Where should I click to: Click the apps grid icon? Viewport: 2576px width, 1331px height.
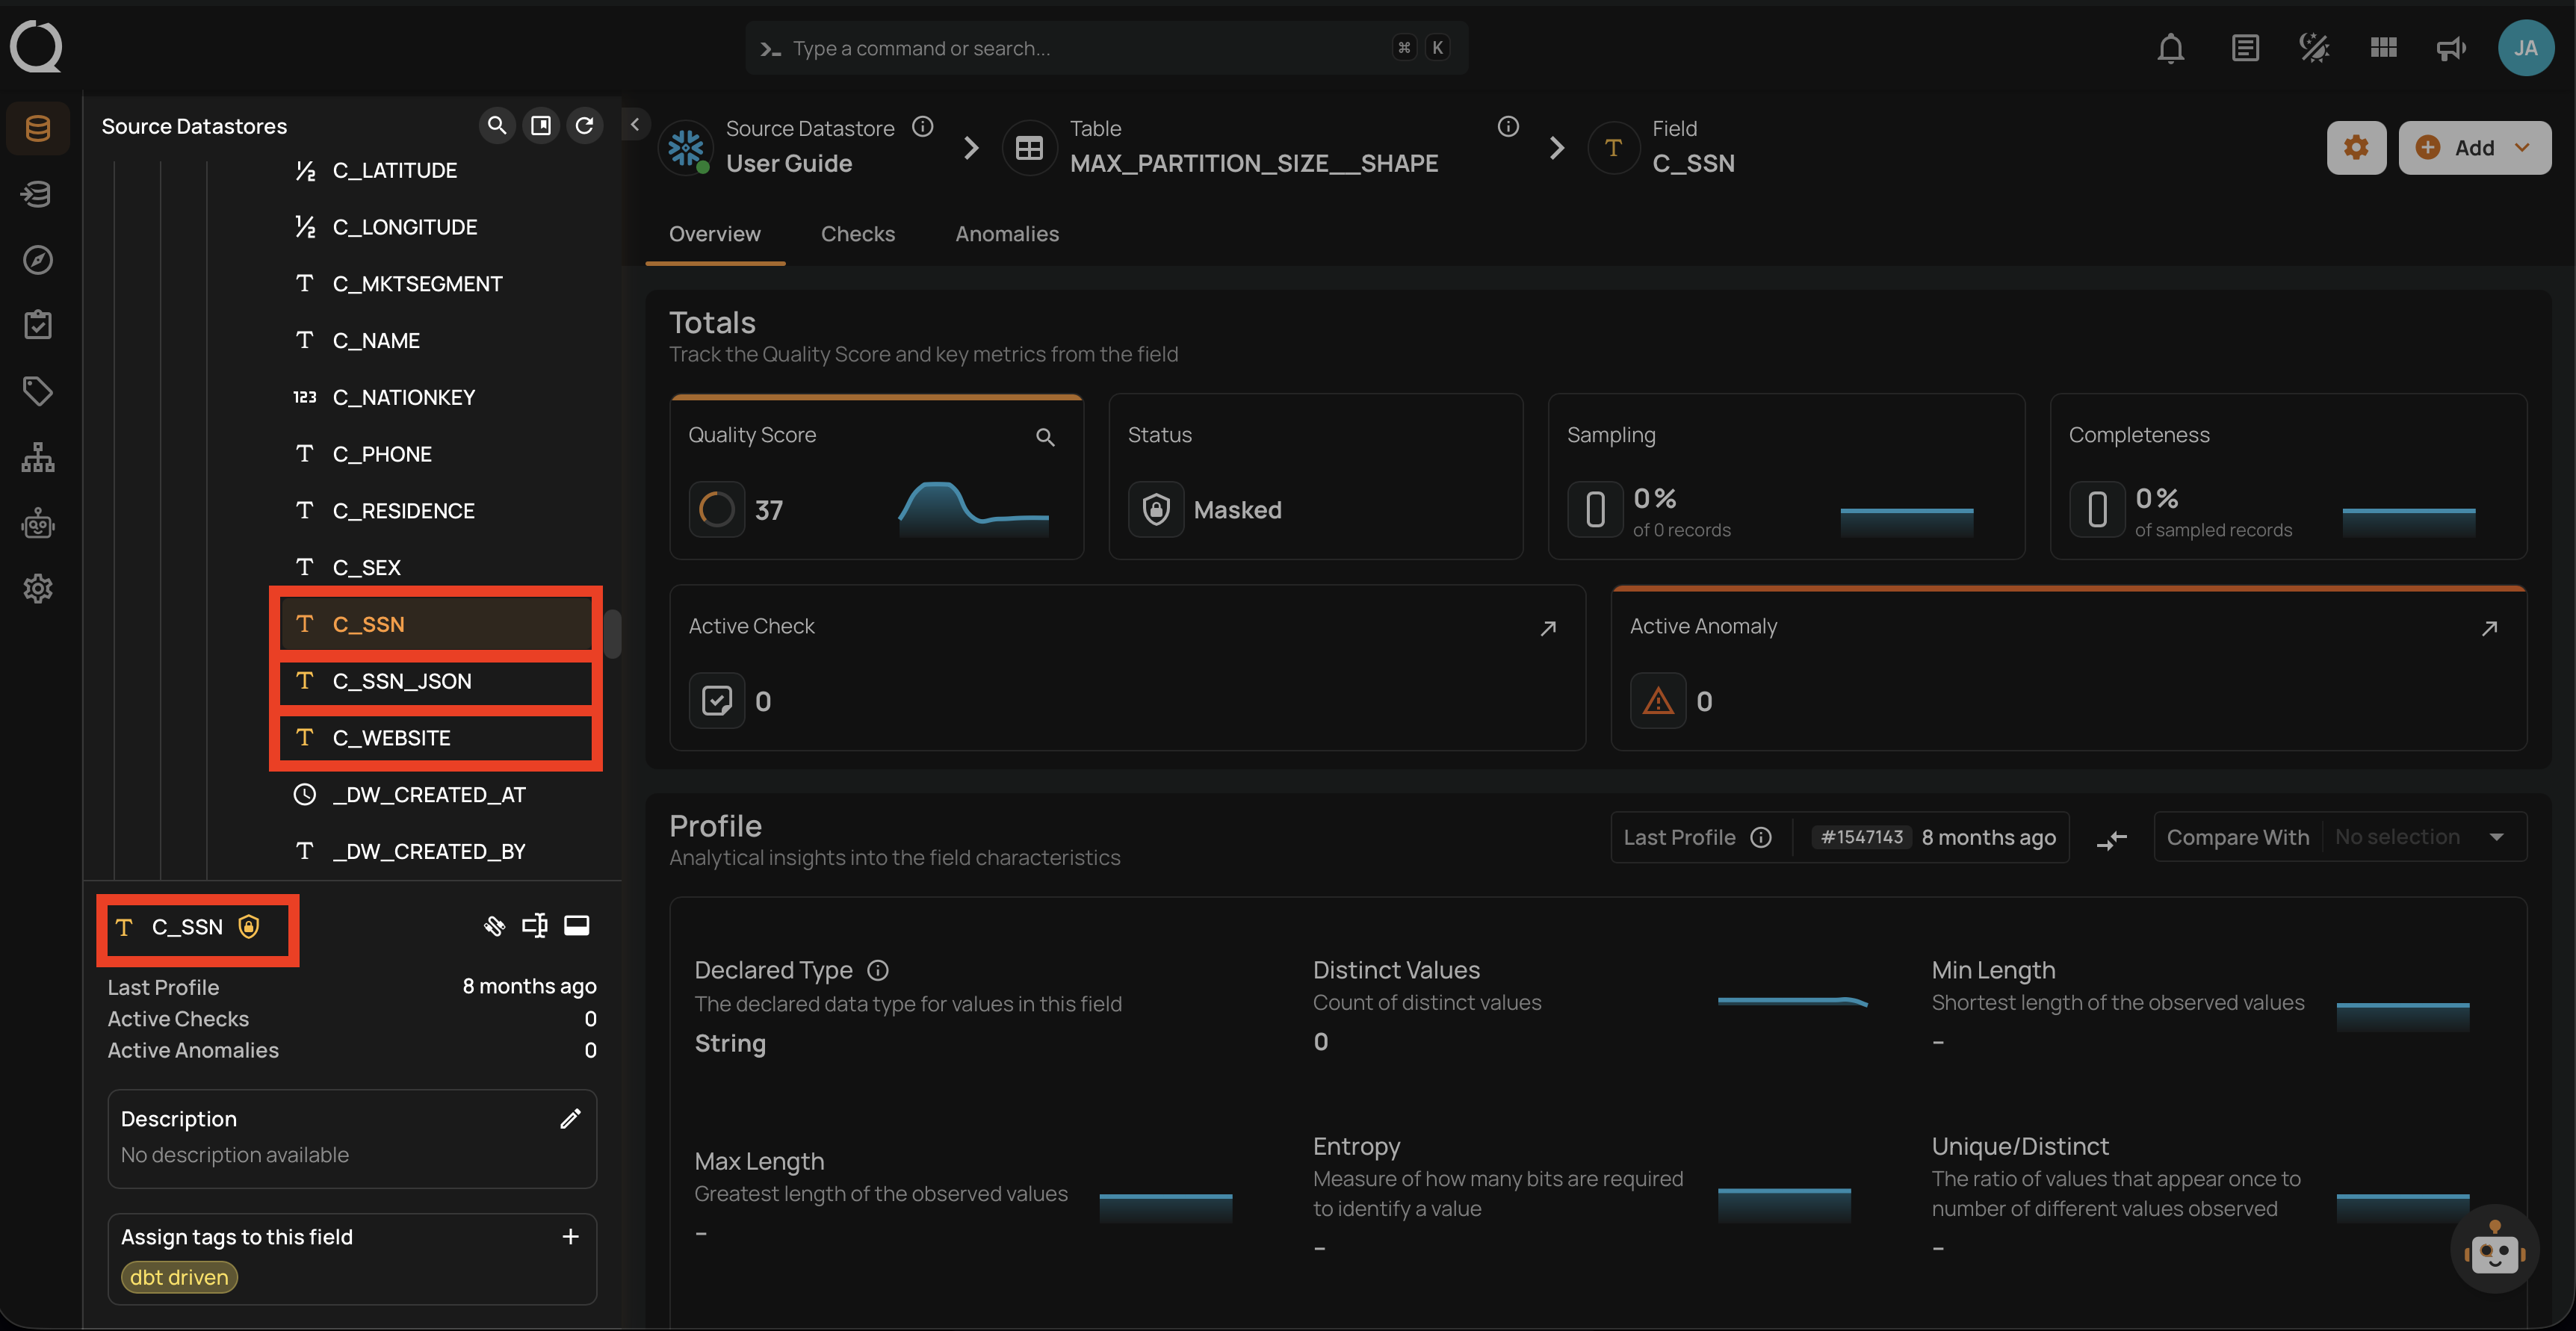point(2383,48)
